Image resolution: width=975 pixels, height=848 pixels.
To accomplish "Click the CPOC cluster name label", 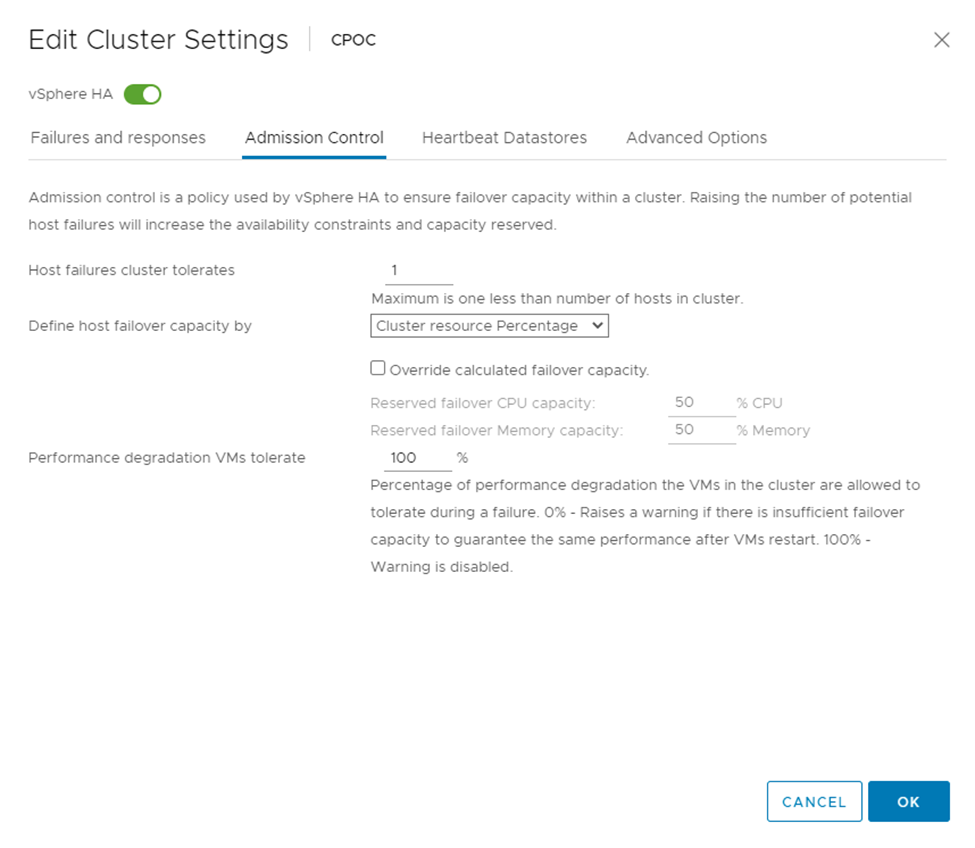I will tap(353, 41).
